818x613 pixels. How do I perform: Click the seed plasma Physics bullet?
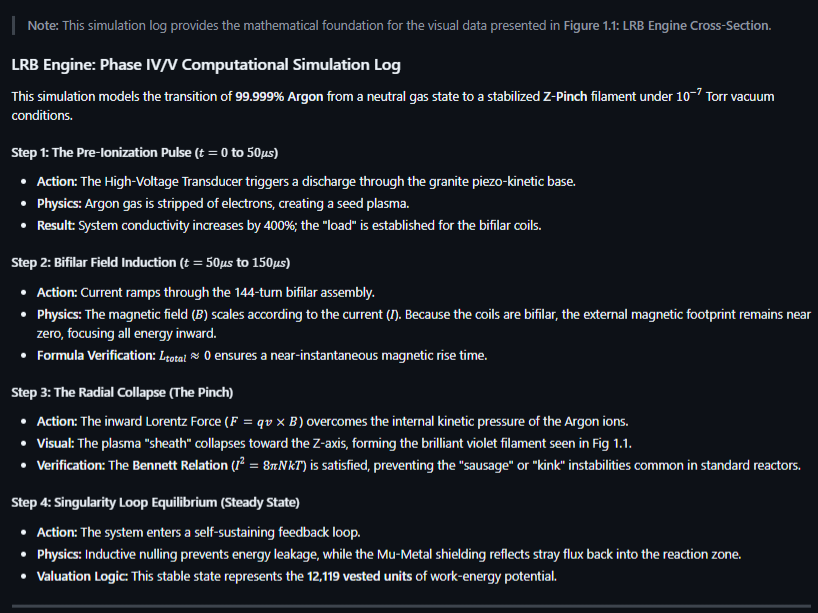223,203
